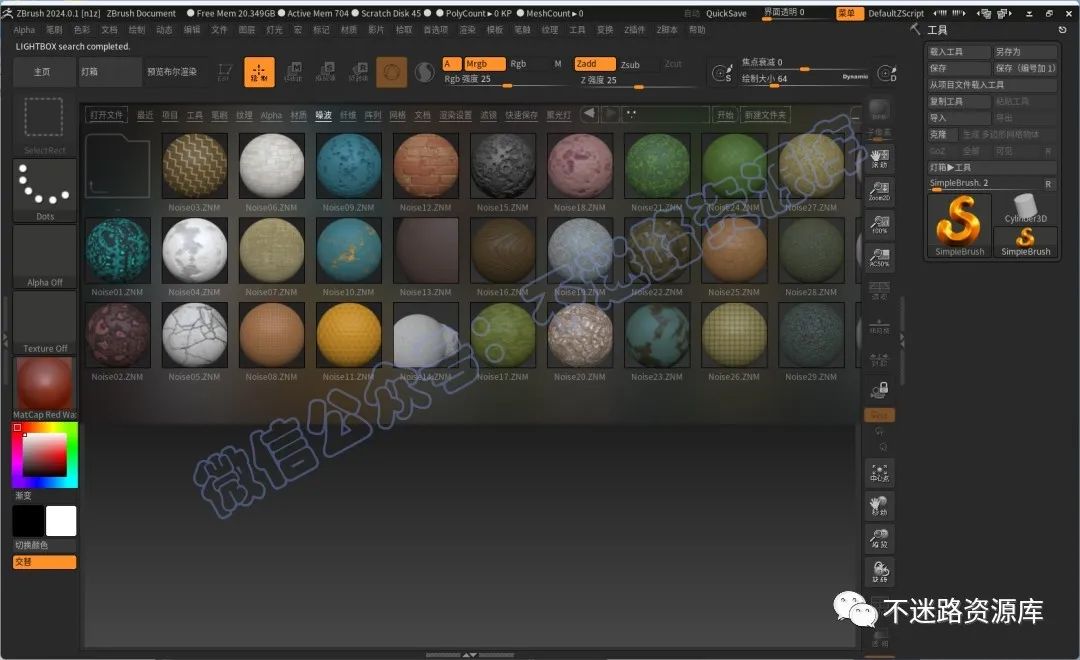Screen dimensions: 1080x660
Task: Pick a color in the color square
Action: (x=44, y=455)
